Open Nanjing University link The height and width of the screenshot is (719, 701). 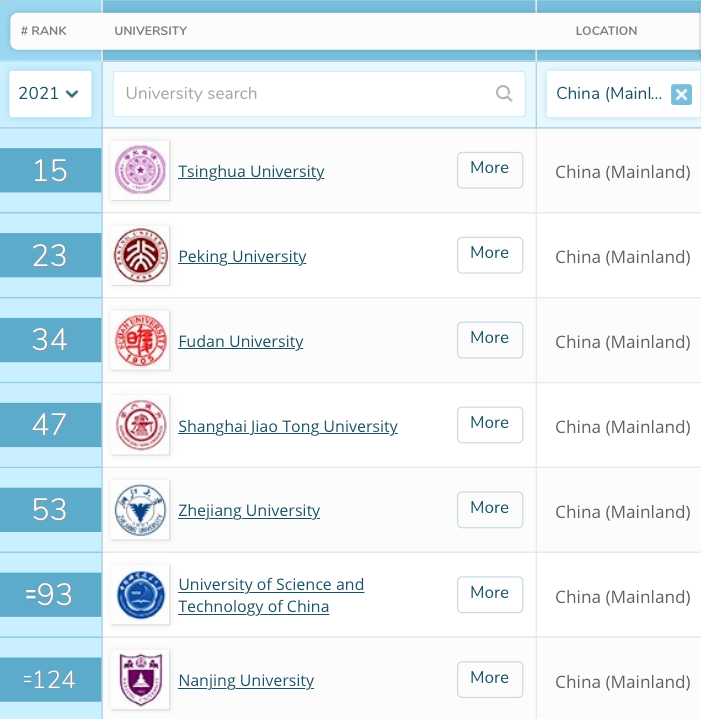point(246,680)
